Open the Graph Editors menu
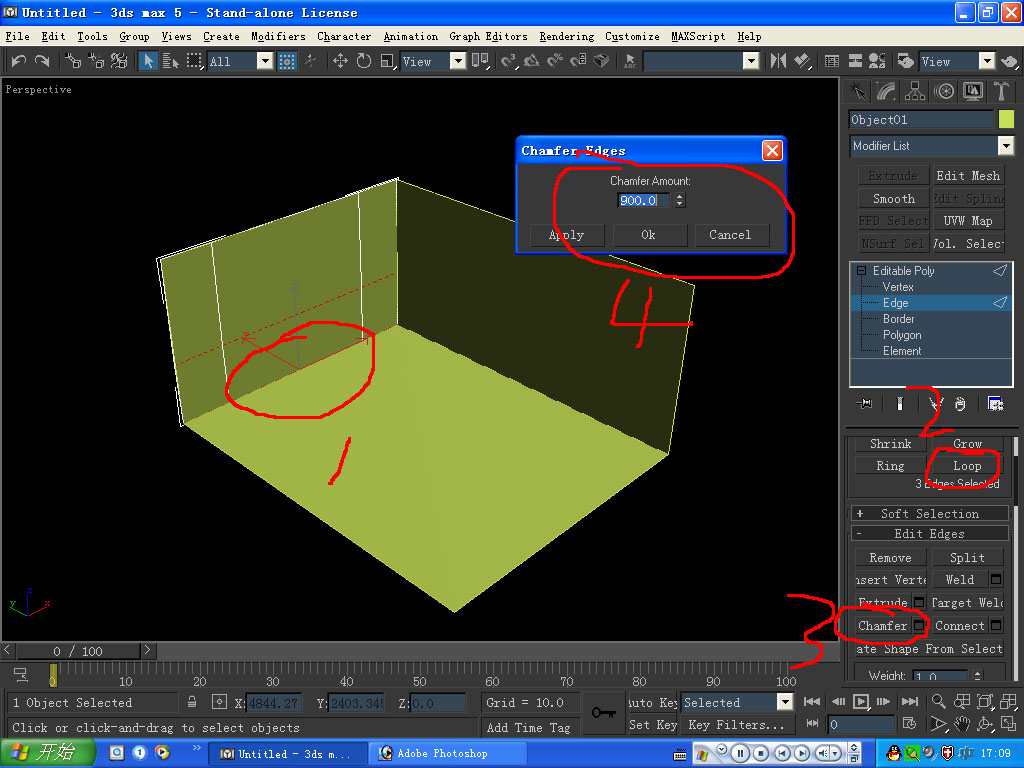 488,37
